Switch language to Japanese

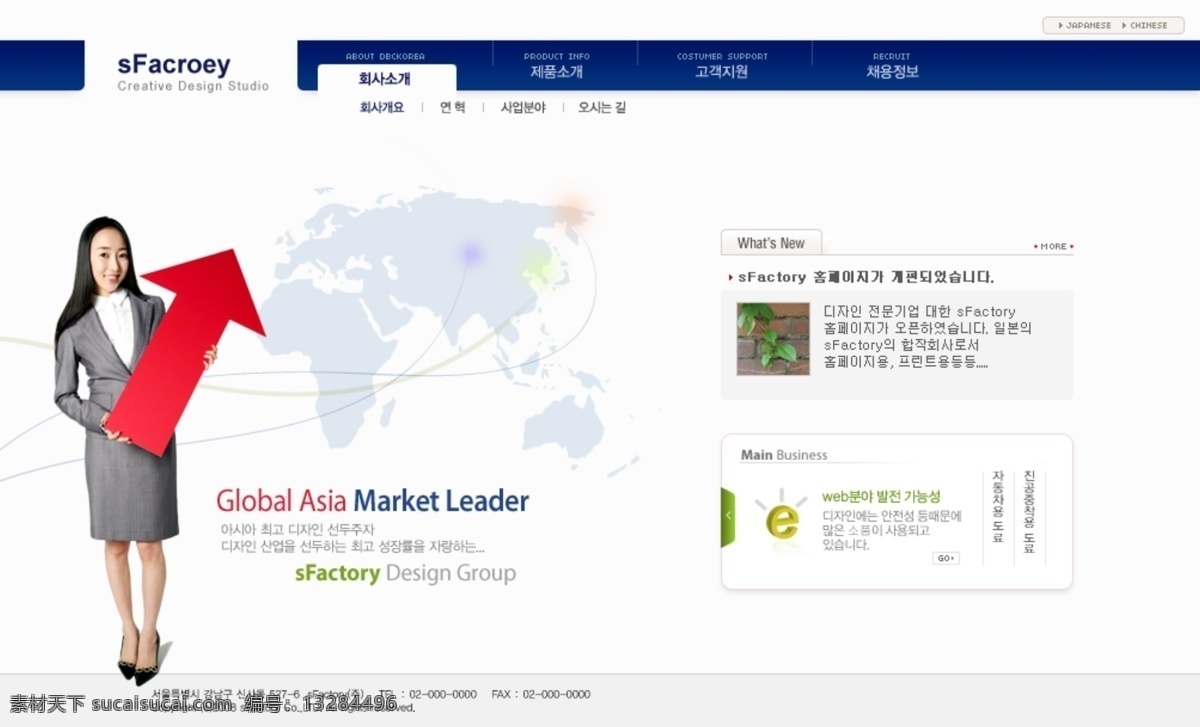pyautogui.click(x=1084, y=25)
